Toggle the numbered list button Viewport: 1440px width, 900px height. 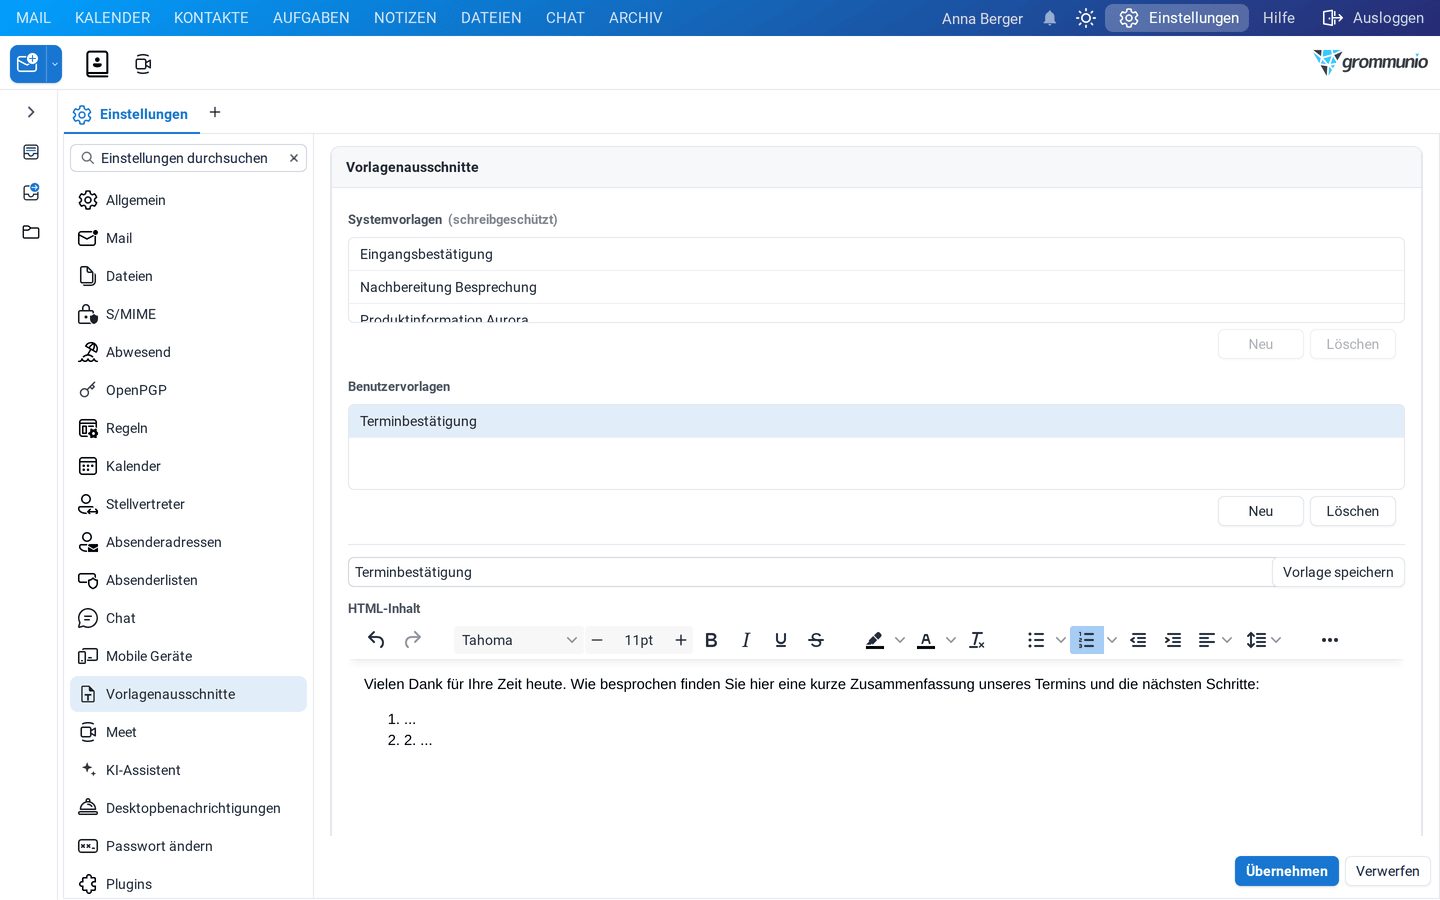(x=1086, y=640)
